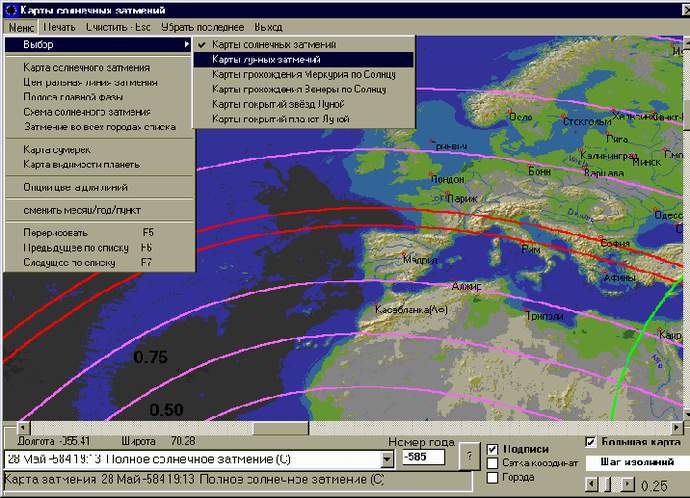The height and width of the screenshot is (498, 690).
Task: Click horizontal scrollbar left arrow
Action: 23,427
